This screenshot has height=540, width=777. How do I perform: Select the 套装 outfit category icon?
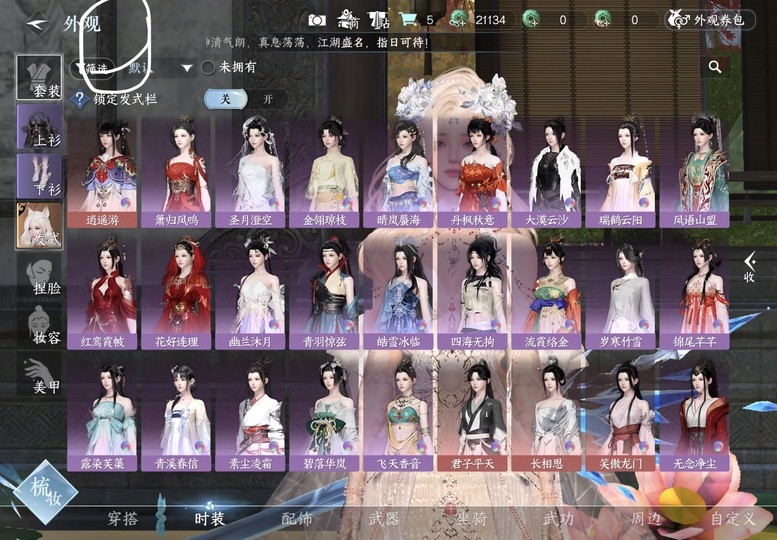coord(41,76)
